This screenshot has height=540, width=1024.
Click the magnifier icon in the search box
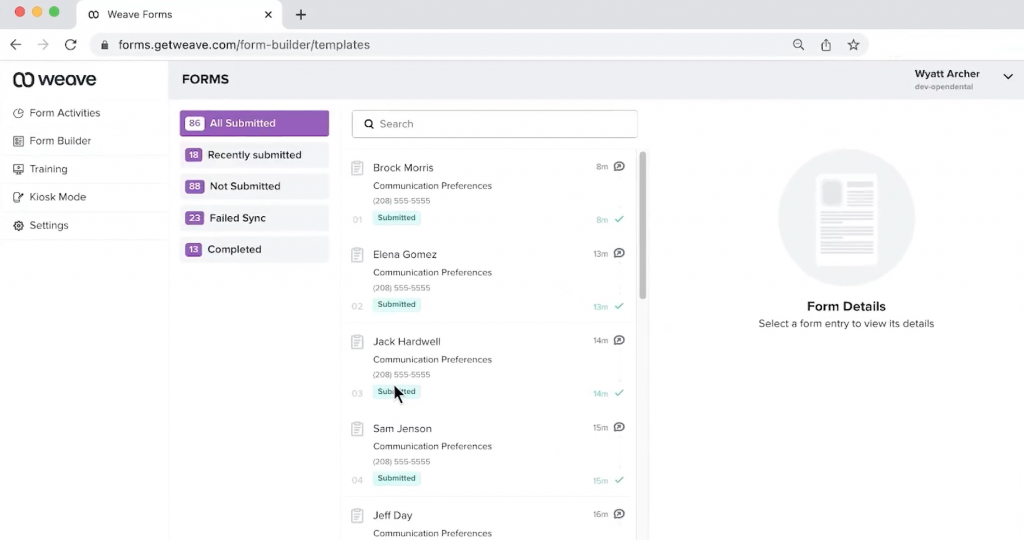[369, 124]
